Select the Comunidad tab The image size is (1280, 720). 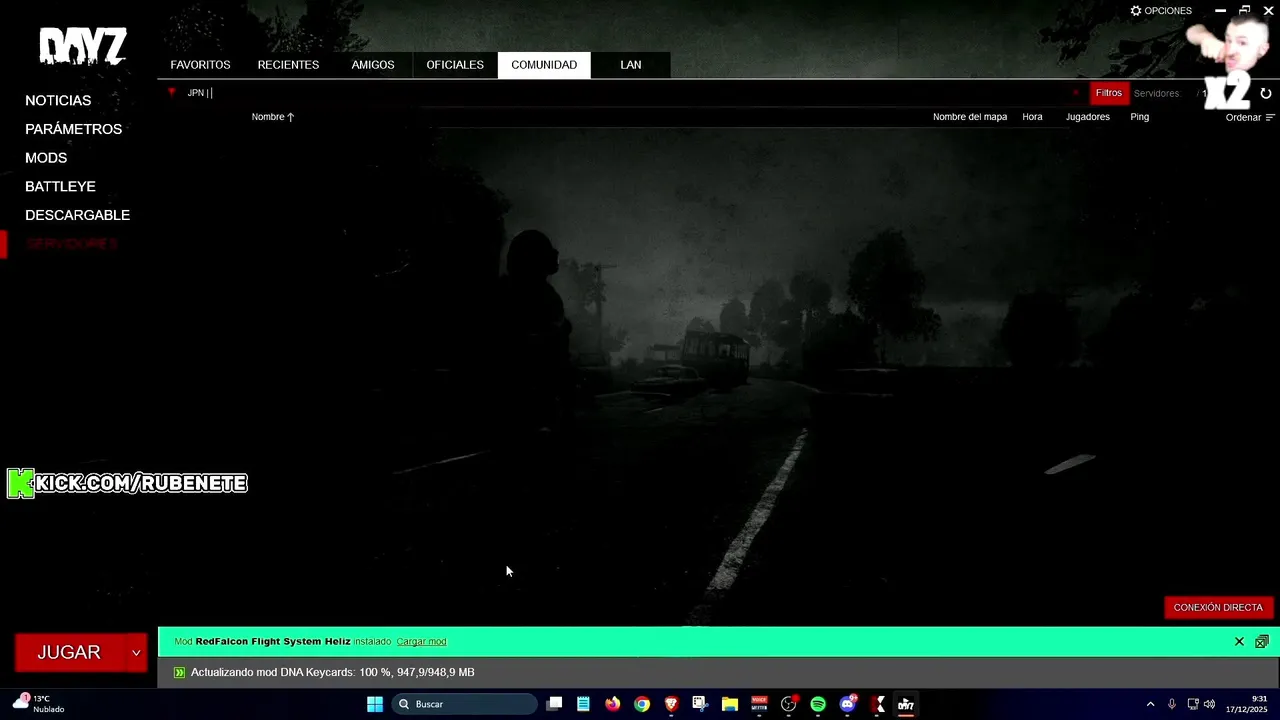coord(544,65)
